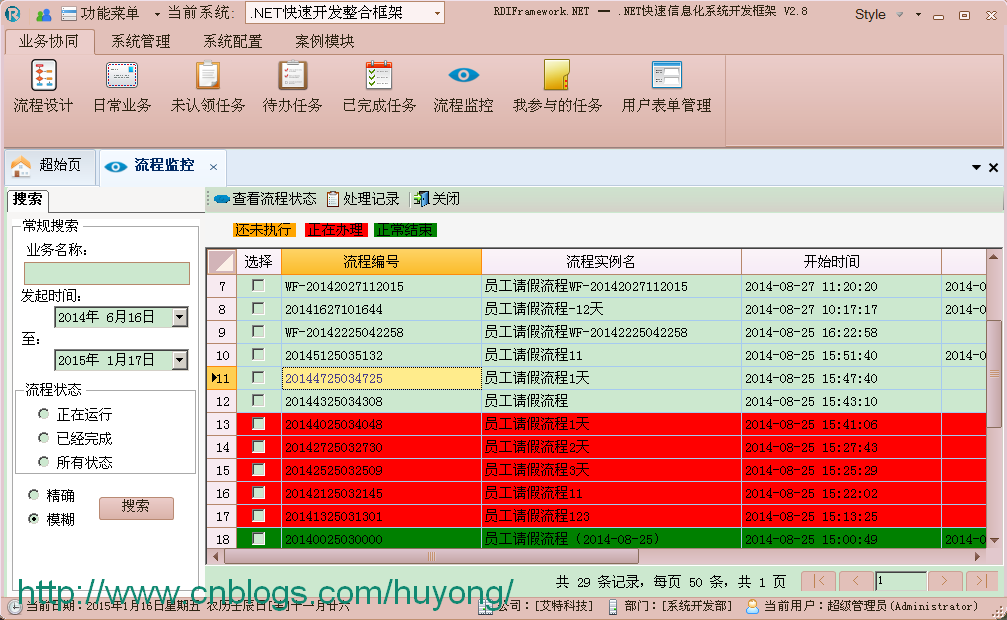Tick the checkbox in row 13
This screenshot has width=1007, height=620.
click(258, 423)
